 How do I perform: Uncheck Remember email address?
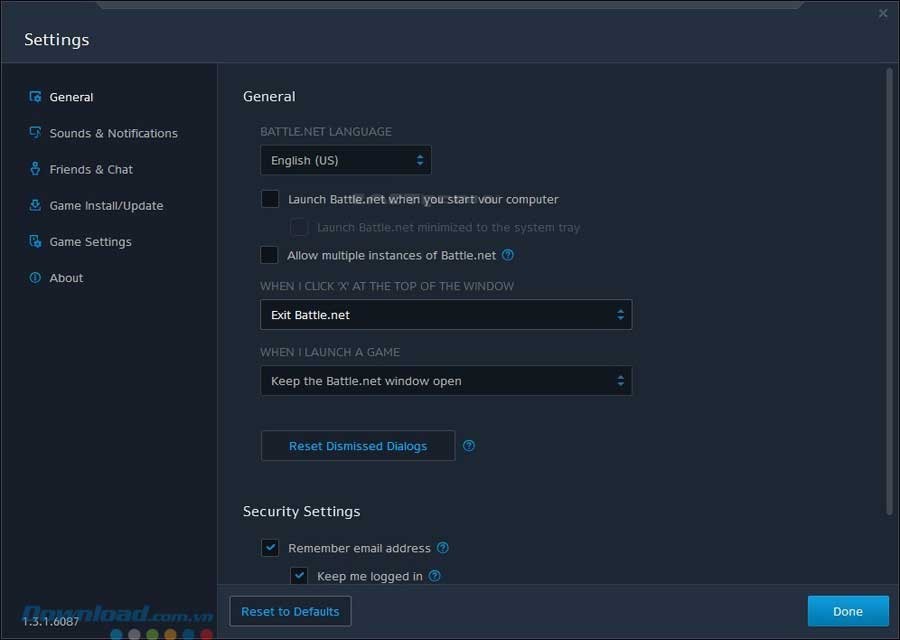click(270, 548)
